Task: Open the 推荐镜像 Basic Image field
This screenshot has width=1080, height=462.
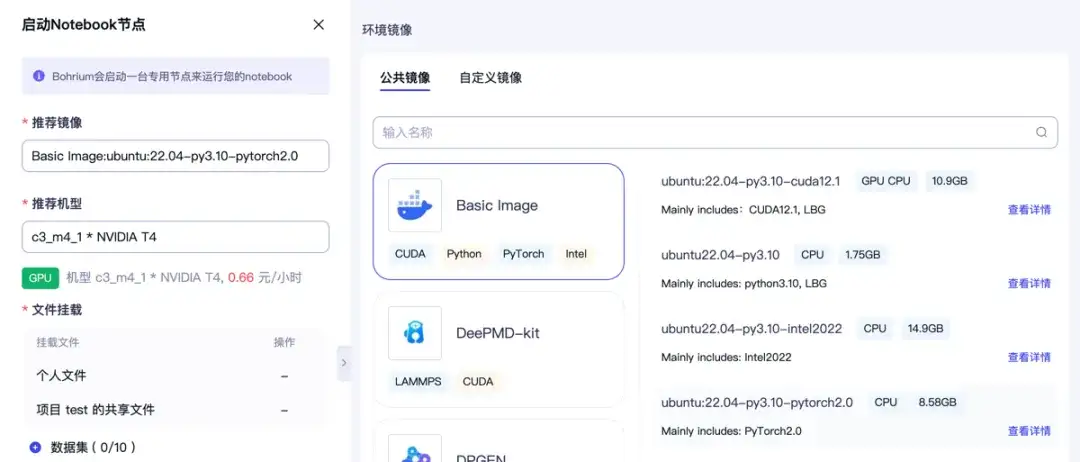Action: point(176,156)
